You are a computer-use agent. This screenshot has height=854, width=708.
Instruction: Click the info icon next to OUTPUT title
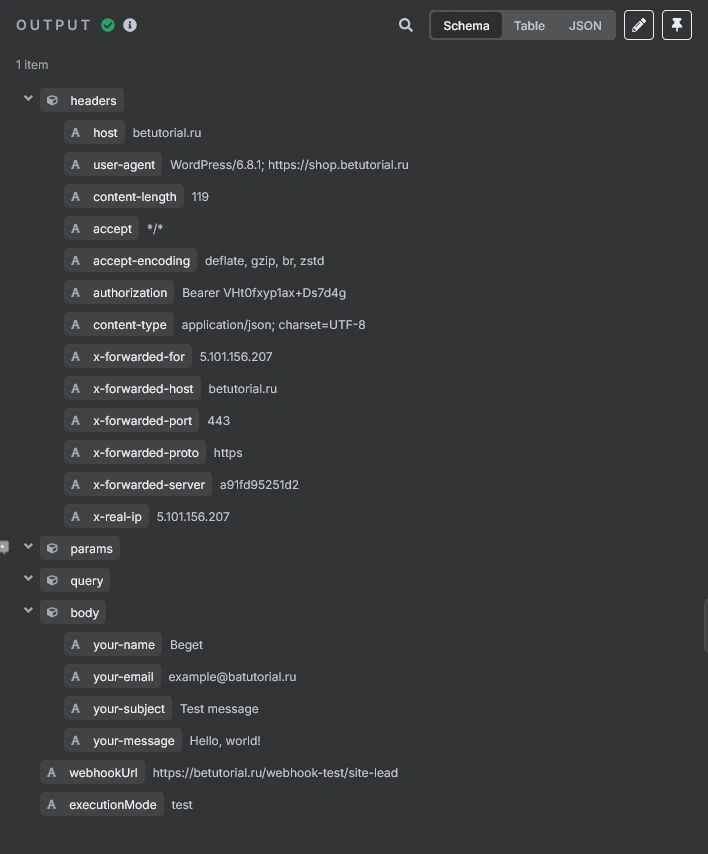[129, 25]
